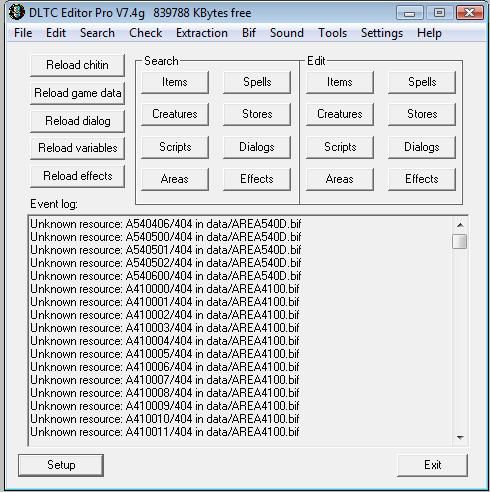Select the A410005/404 log entry line
Screen dimensions: 490x492
pos(165,354)
